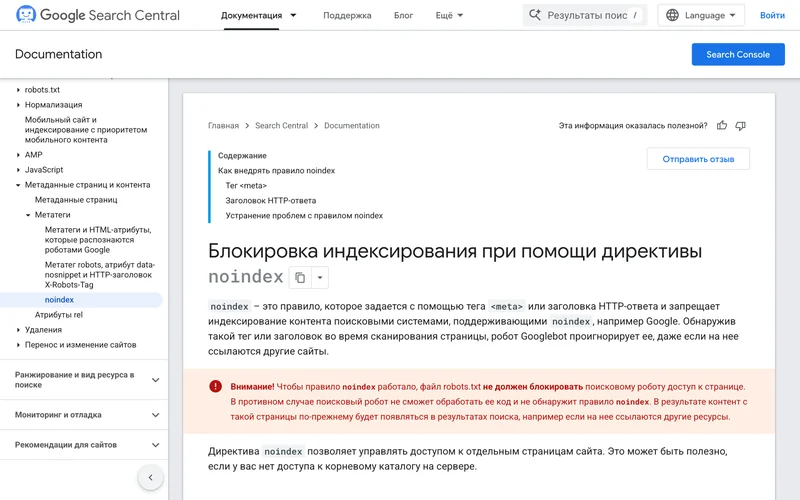Click the Documentation page header title

58,54
